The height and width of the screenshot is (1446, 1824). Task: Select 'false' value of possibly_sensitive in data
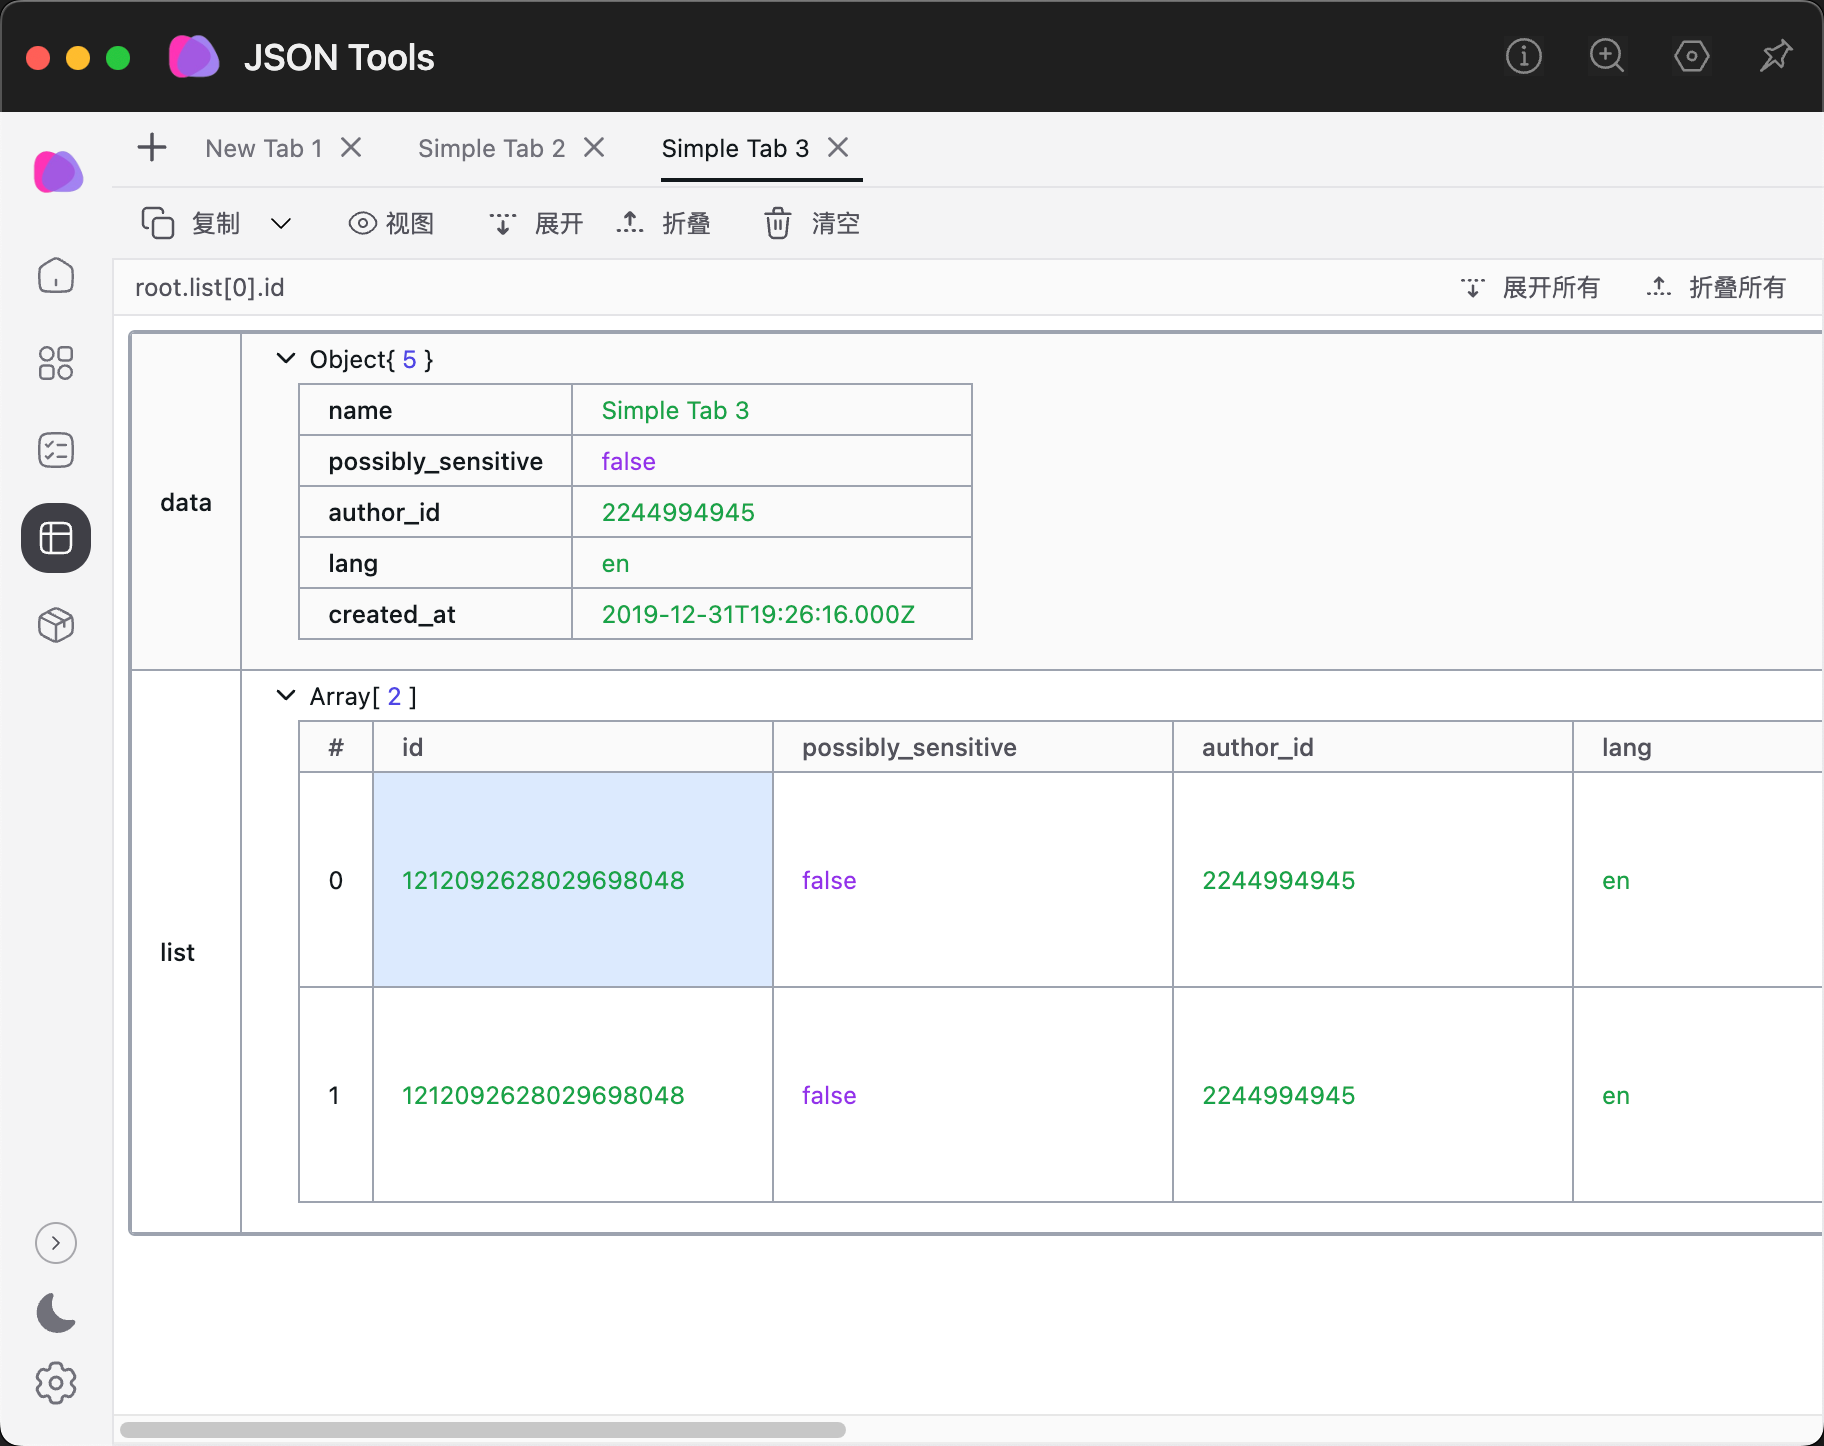click(x=772, y=461)
